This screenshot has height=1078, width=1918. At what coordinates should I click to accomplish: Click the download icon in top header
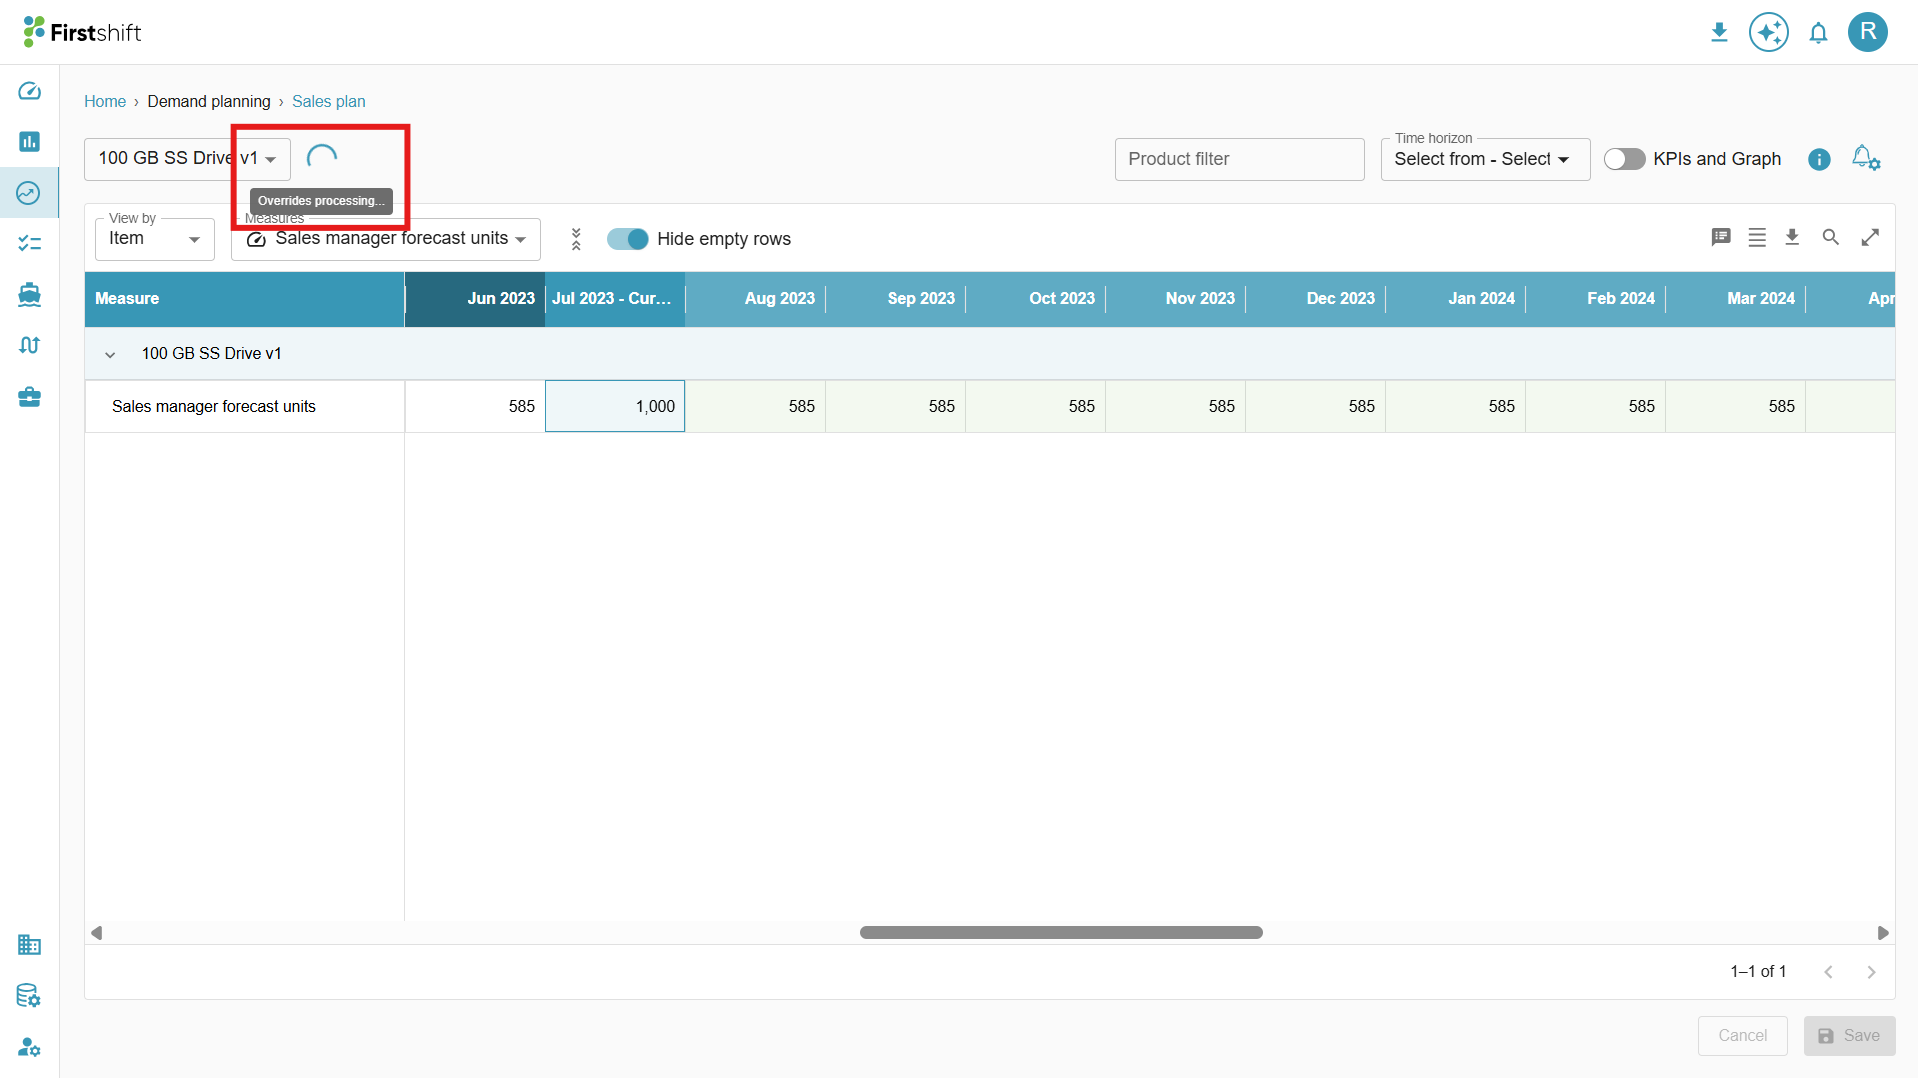click(x=1719, y=33)
